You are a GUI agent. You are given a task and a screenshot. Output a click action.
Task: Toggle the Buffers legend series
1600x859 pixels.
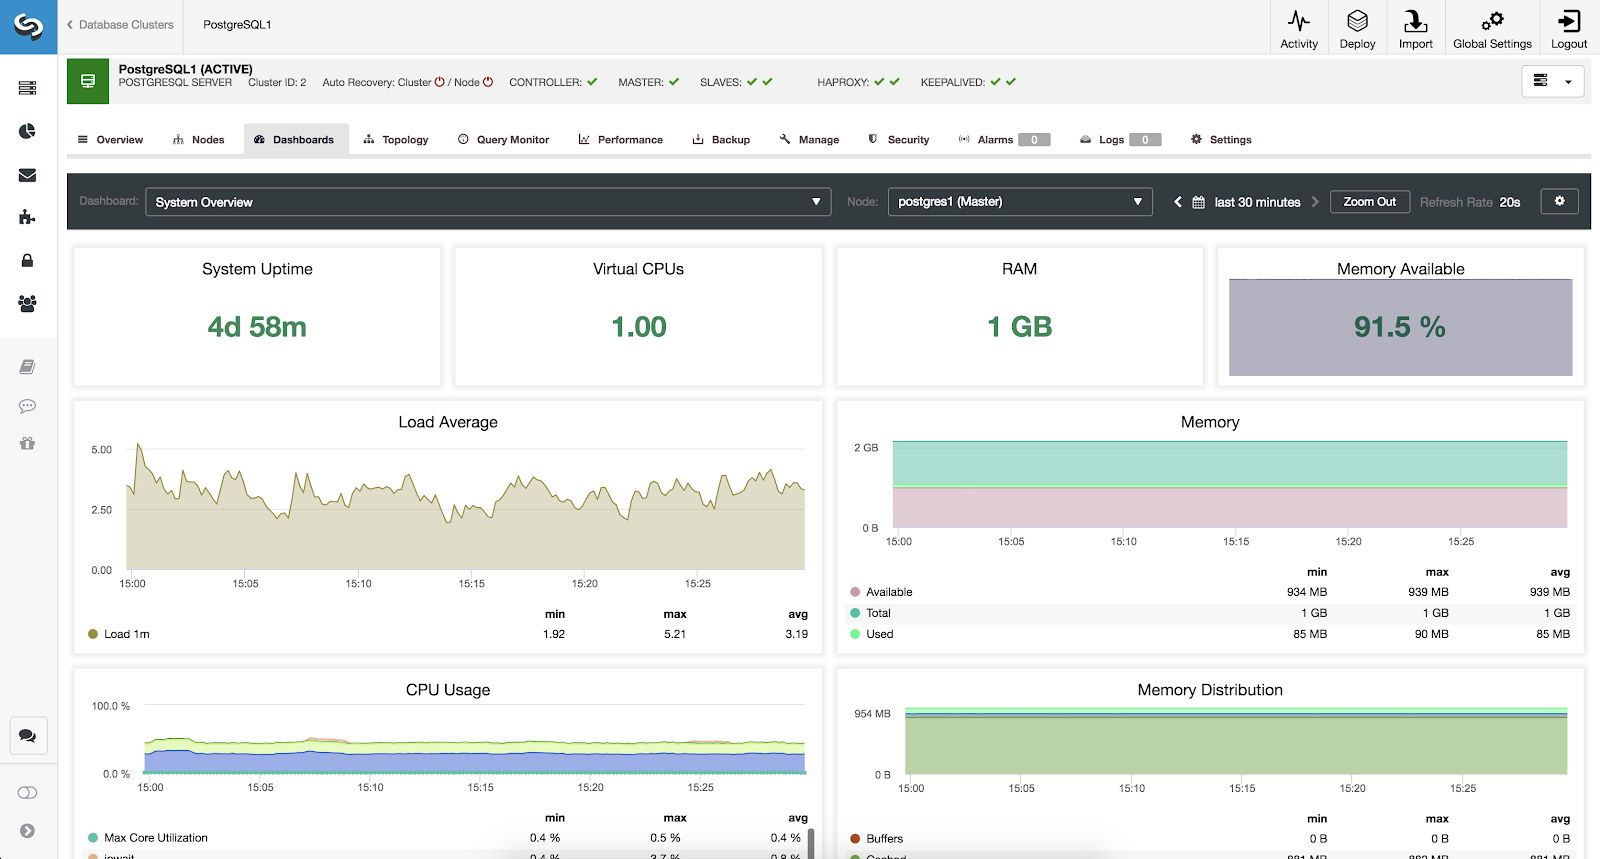[877, 839]
